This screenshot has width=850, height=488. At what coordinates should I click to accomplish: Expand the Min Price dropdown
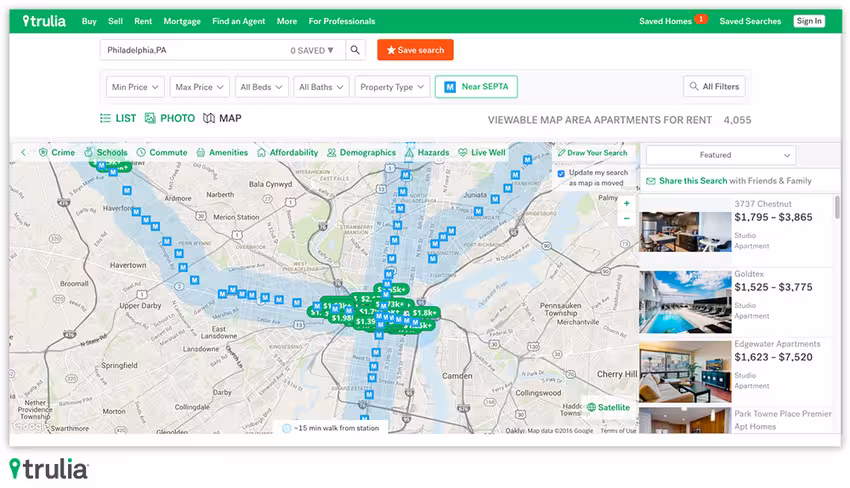point(135,87)
